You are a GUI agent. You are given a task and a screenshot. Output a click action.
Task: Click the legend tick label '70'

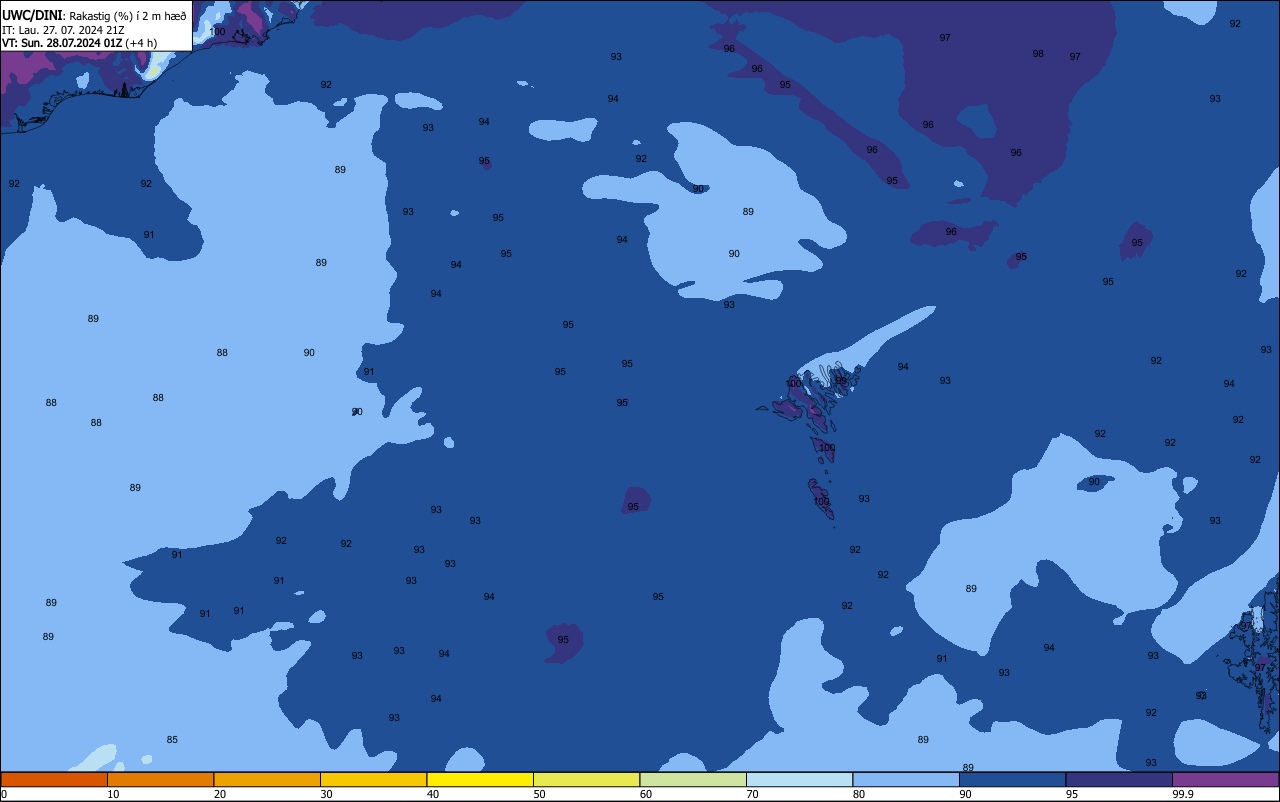pyautogui.click(x=752, y=794)
